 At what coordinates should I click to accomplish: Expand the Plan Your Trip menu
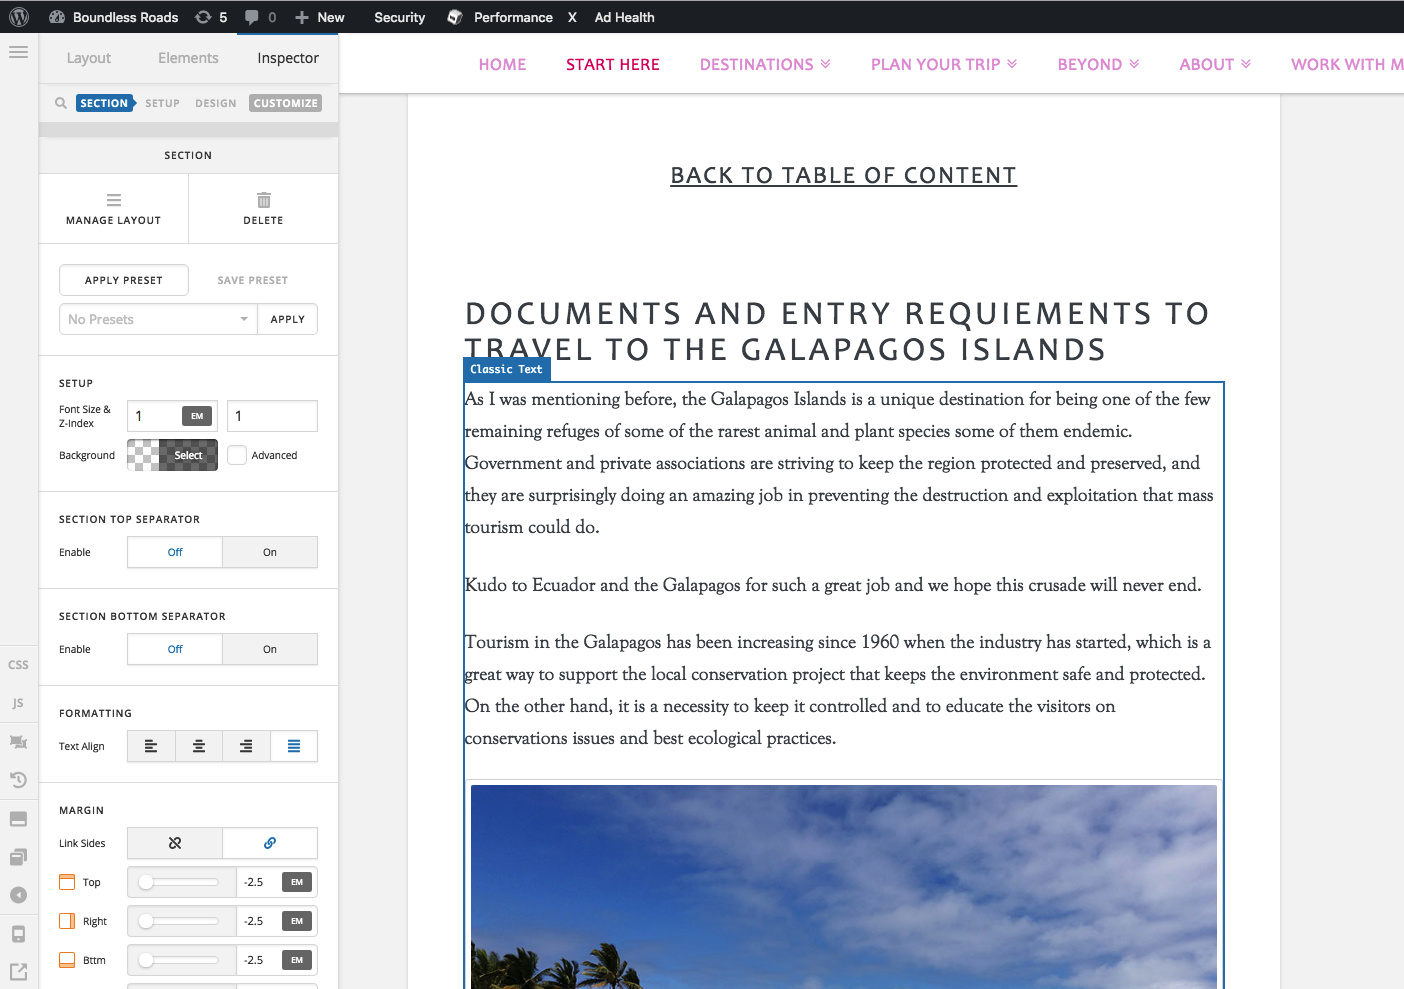[943, 64]
